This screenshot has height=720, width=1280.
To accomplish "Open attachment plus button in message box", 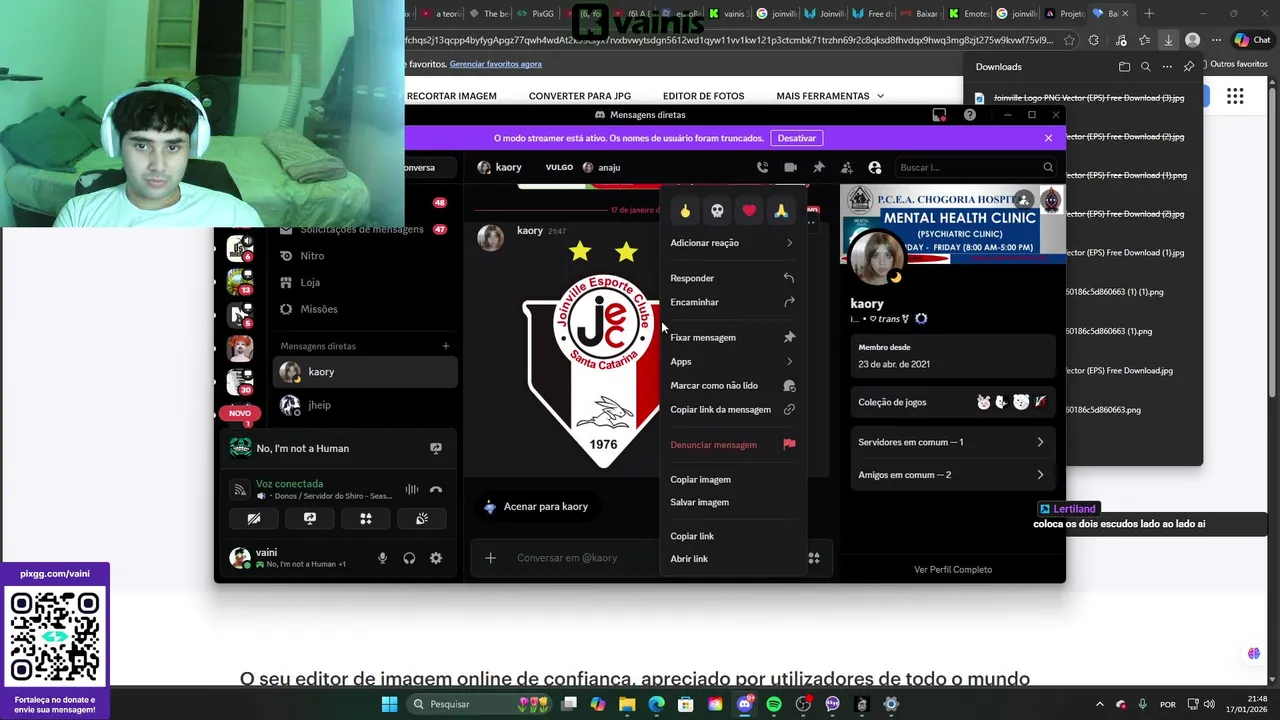I will (490, 557).
